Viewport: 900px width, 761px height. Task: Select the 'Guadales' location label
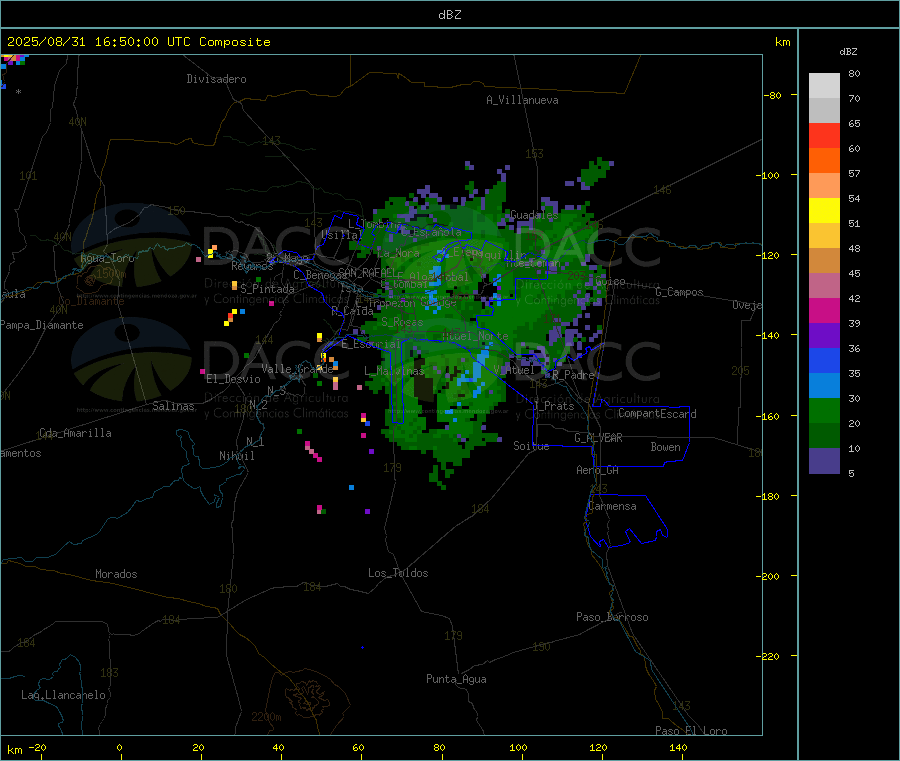[x=534, y=215]
